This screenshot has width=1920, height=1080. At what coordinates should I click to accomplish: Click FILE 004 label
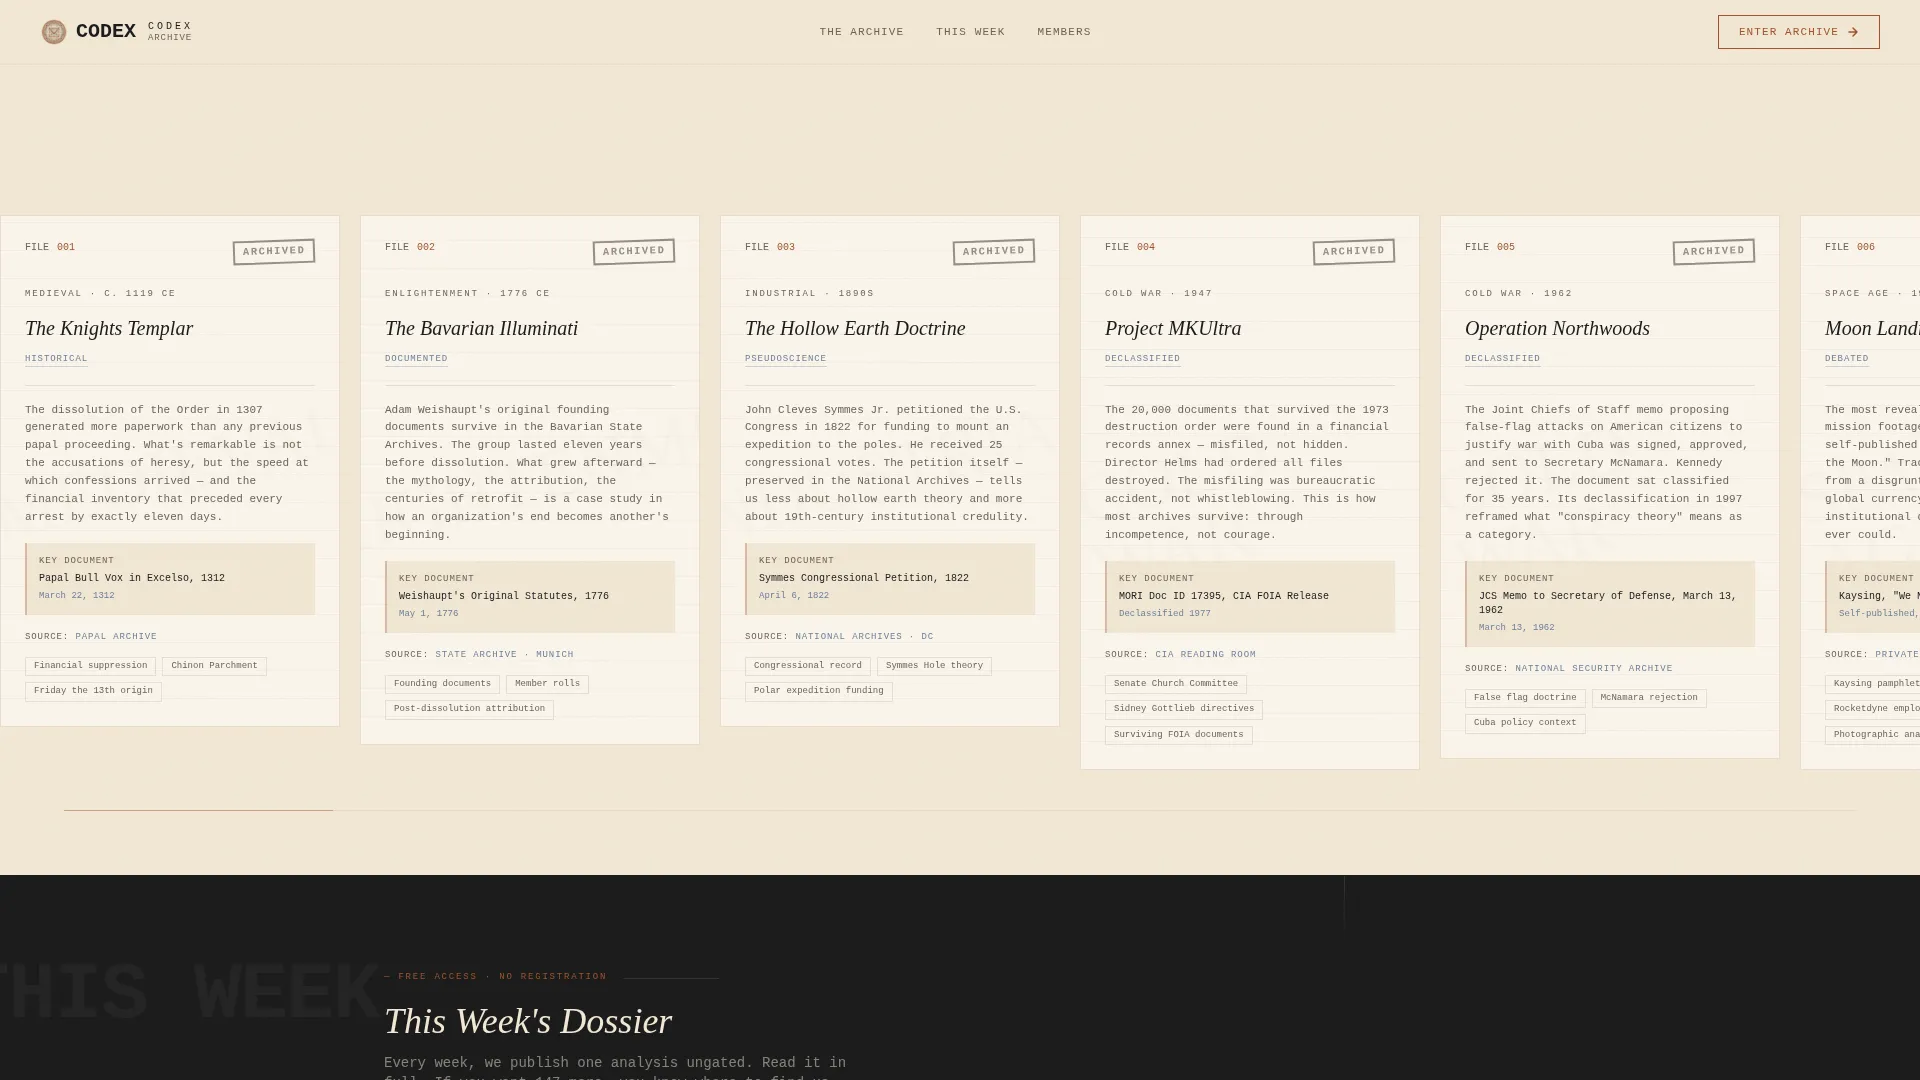(1130, 247)
